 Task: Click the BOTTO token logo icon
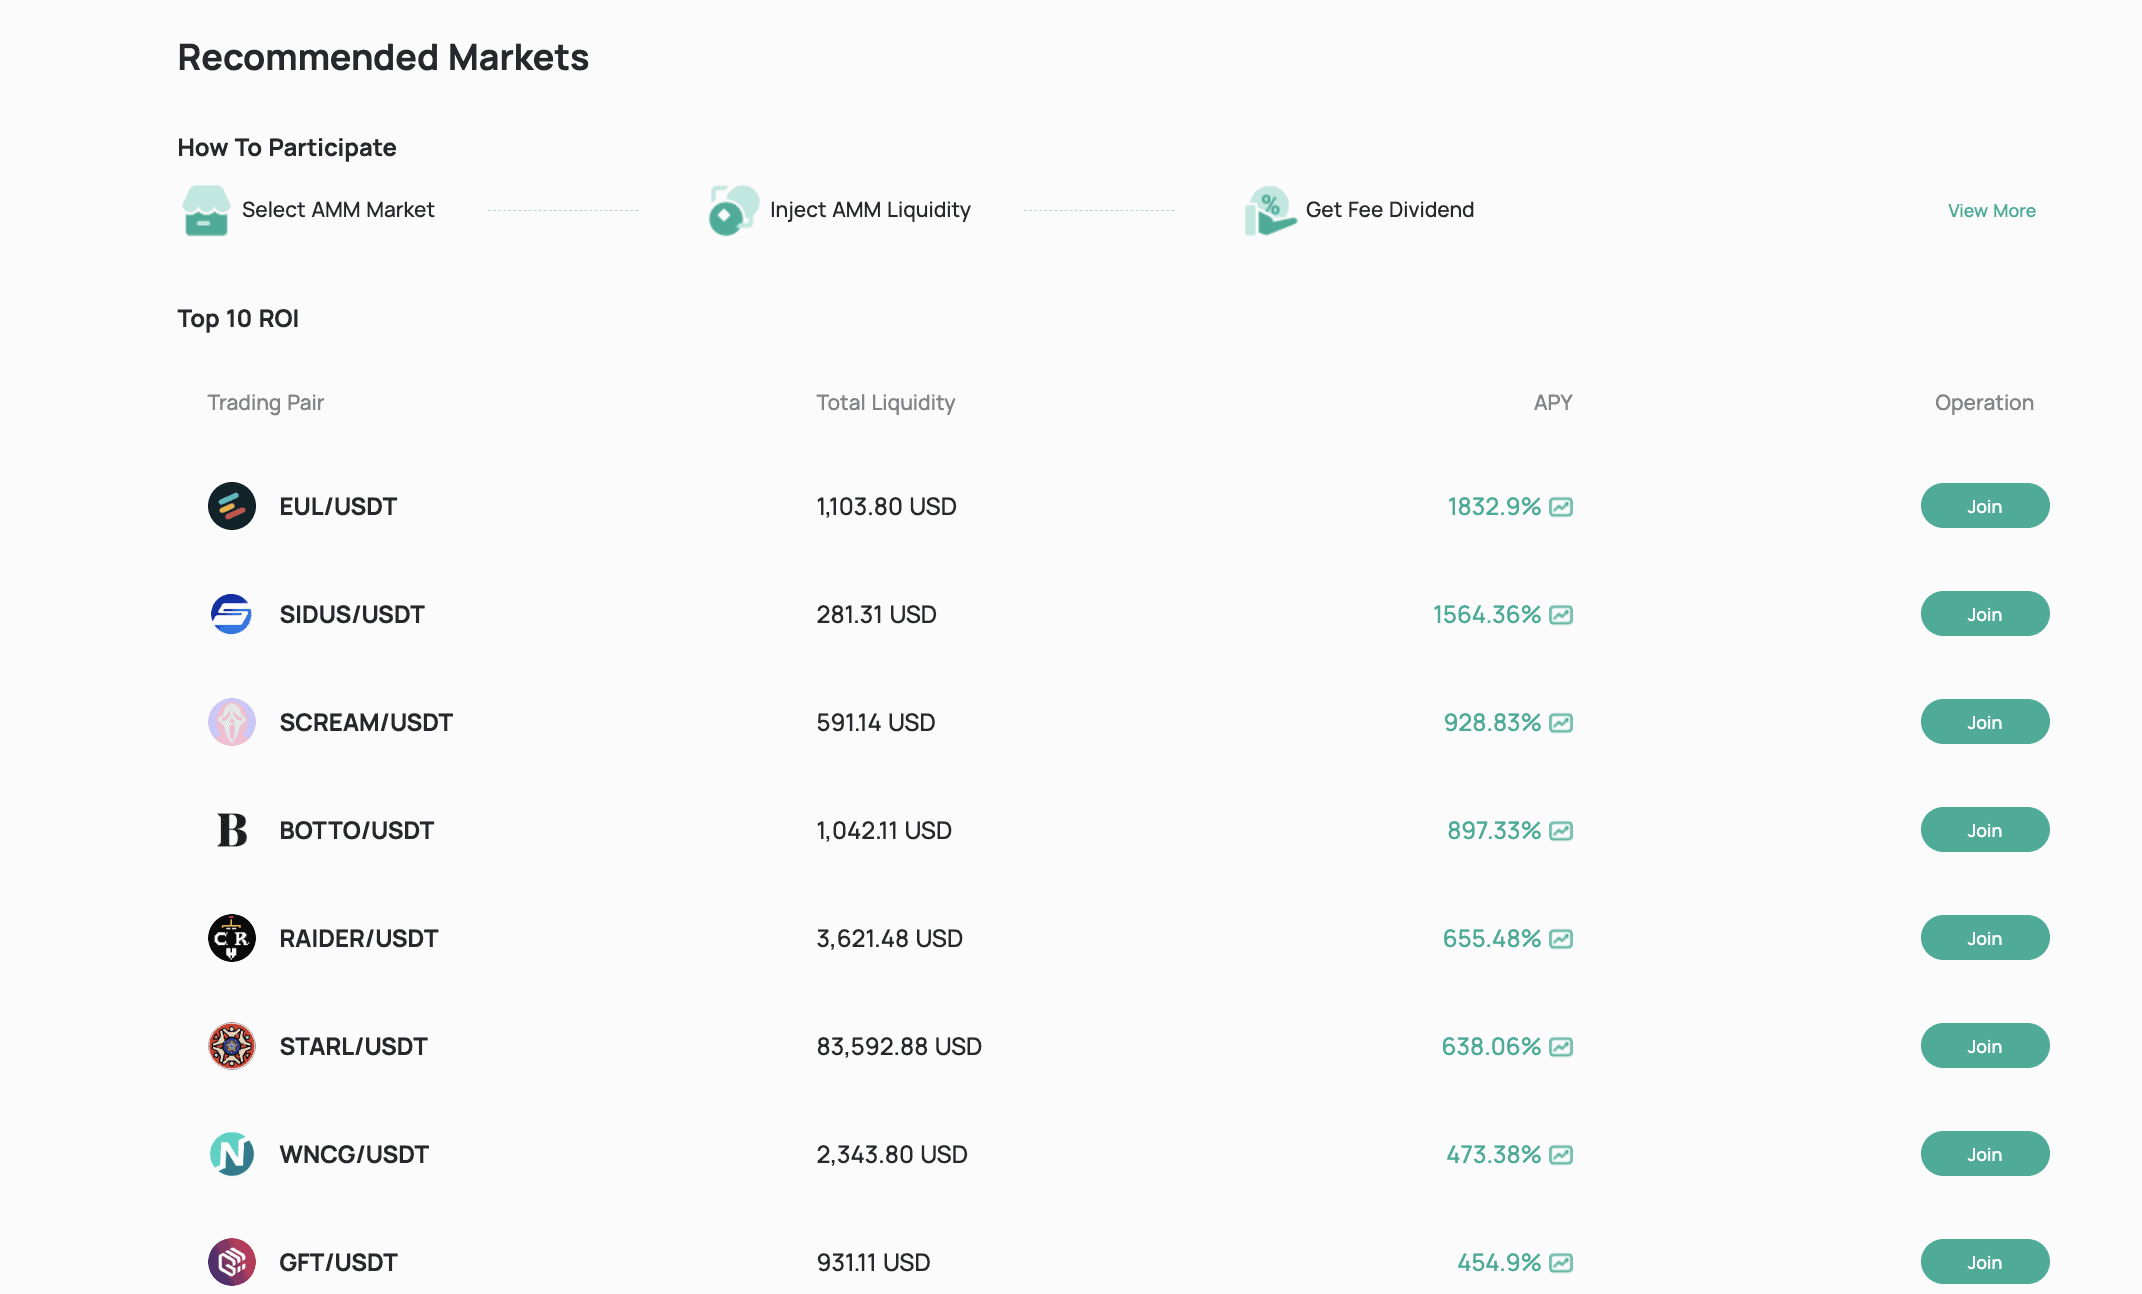coord(232,830)
